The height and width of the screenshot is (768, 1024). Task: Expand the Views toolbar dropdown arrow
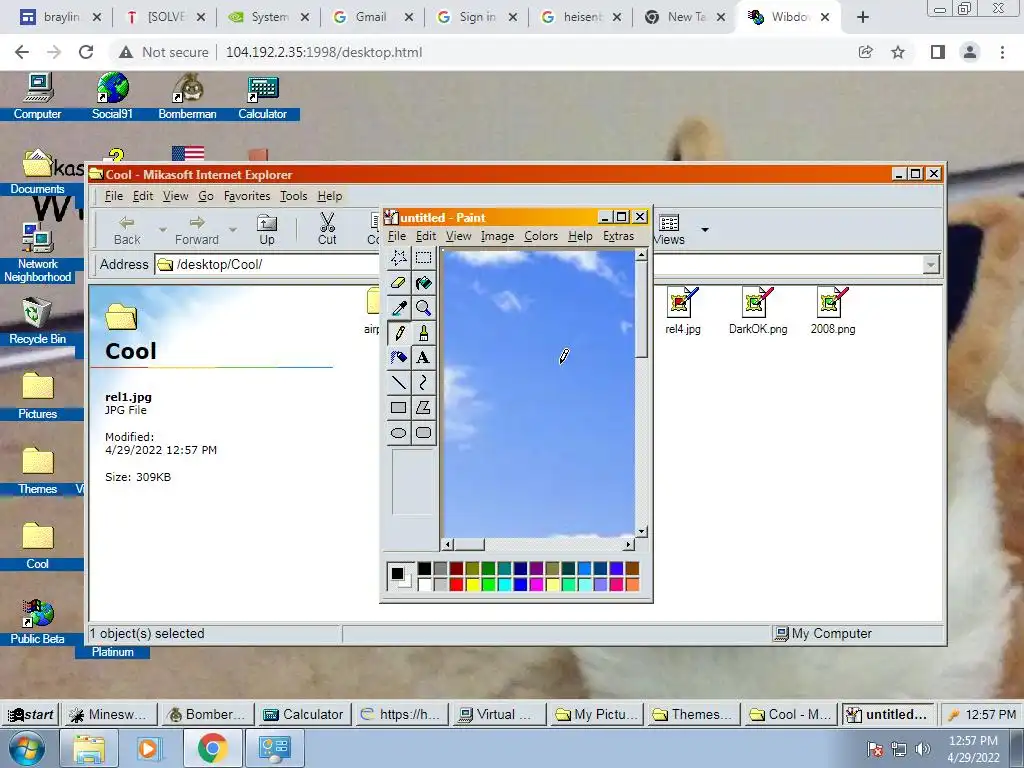click(x=705, y=230)
